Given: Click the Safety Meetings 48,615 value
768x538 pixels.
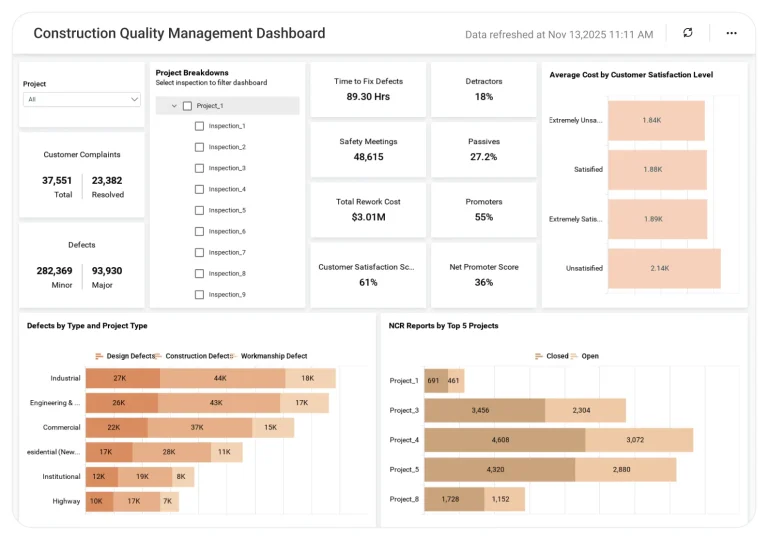Looking at the screenshot, I should click(368, 157).
